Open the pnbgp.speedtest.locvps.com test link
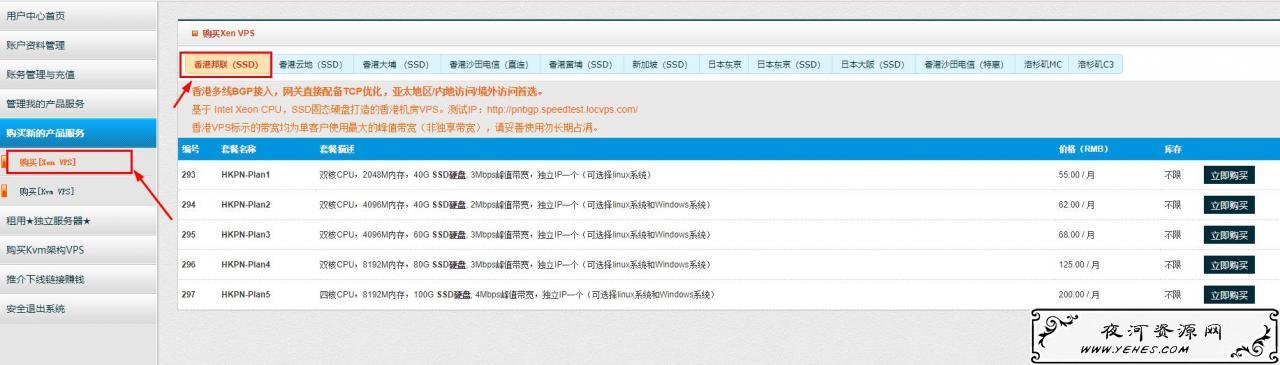 pos(562,109)
